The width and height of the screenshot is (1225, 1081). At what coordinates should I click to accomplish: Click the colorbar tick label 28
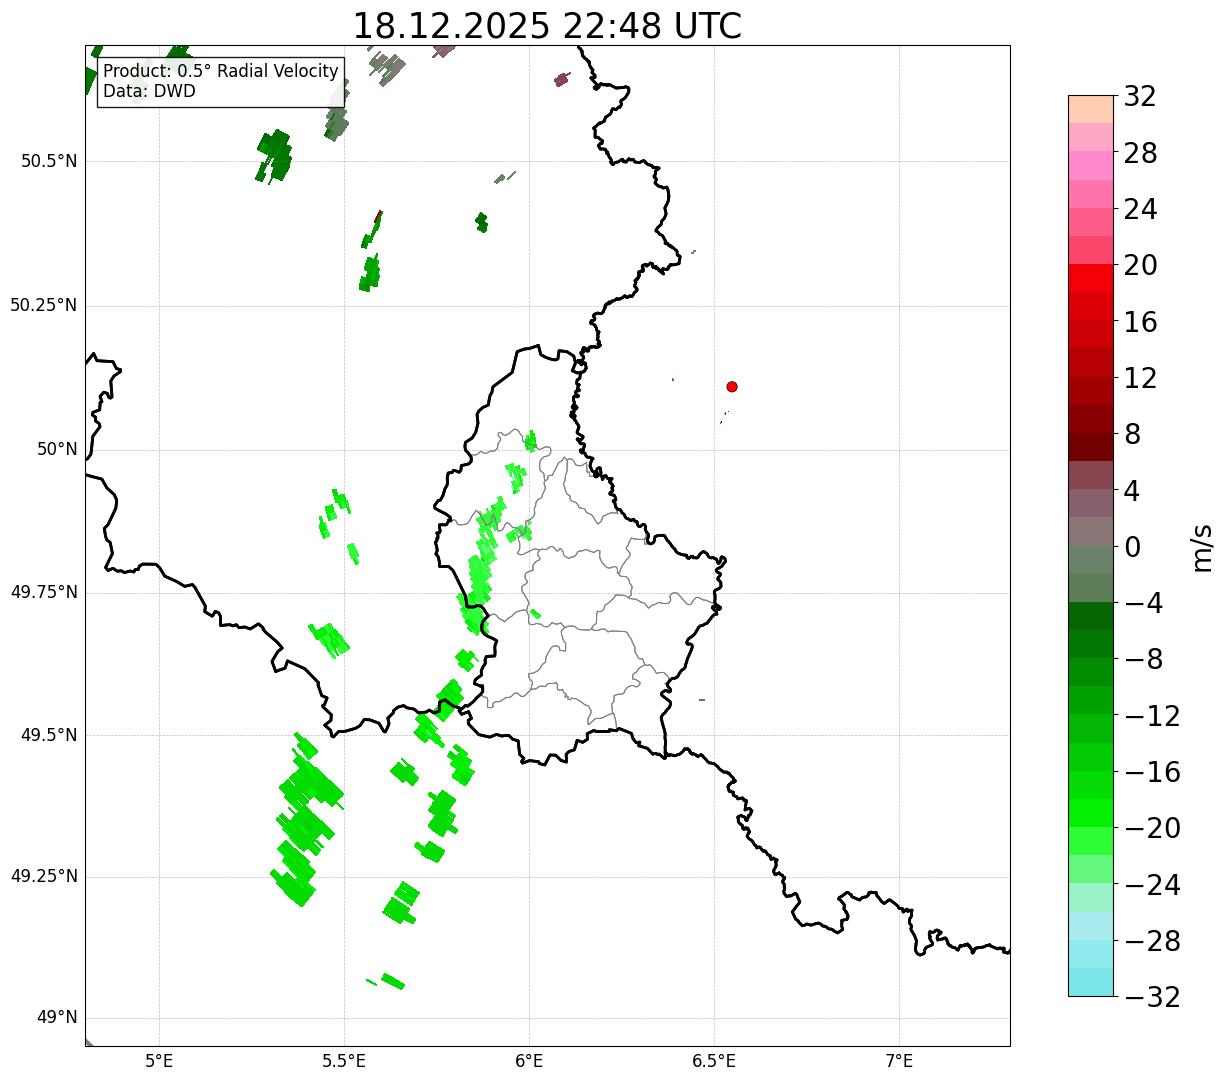click(1140, 153)
